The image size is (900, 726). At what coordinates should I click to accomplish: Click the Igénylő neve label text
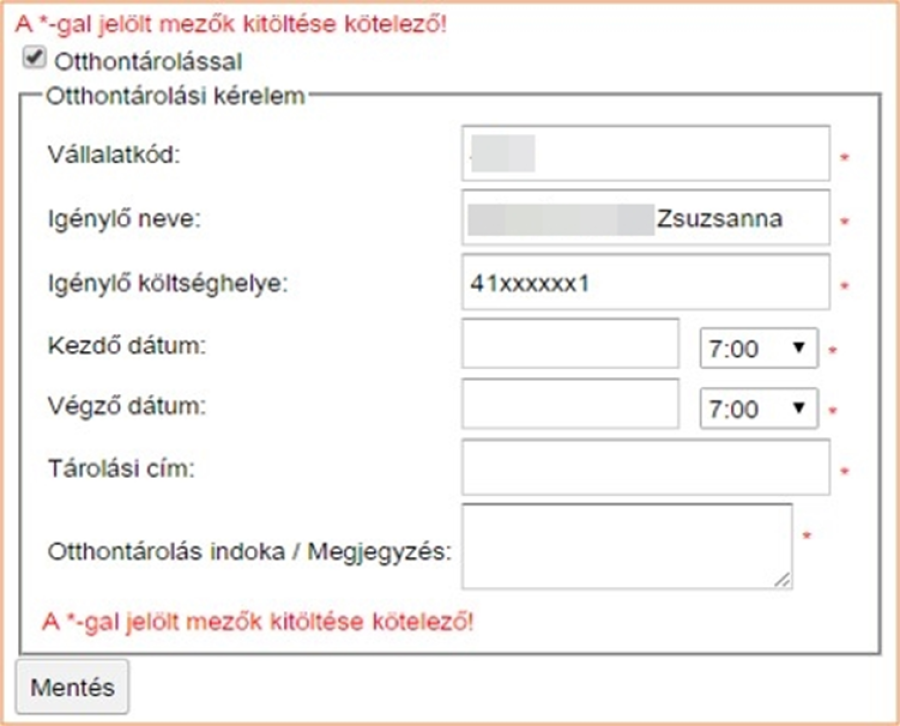pyautogui.click(x=124, y=218)
